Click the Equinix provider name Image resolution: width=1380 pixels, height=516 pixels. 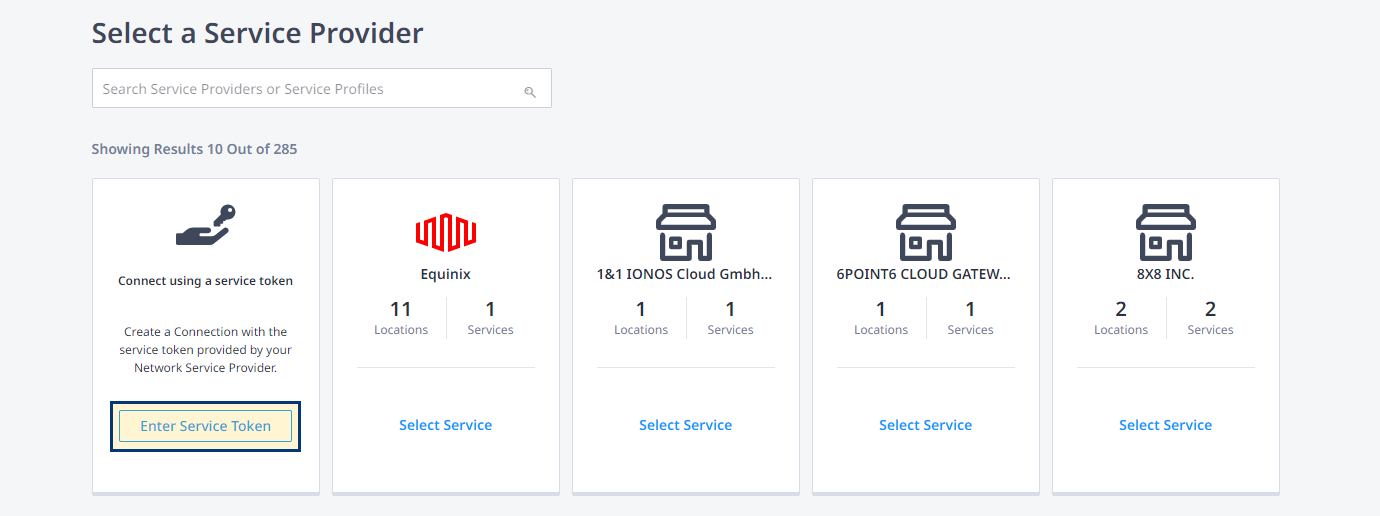click(446, 274)
